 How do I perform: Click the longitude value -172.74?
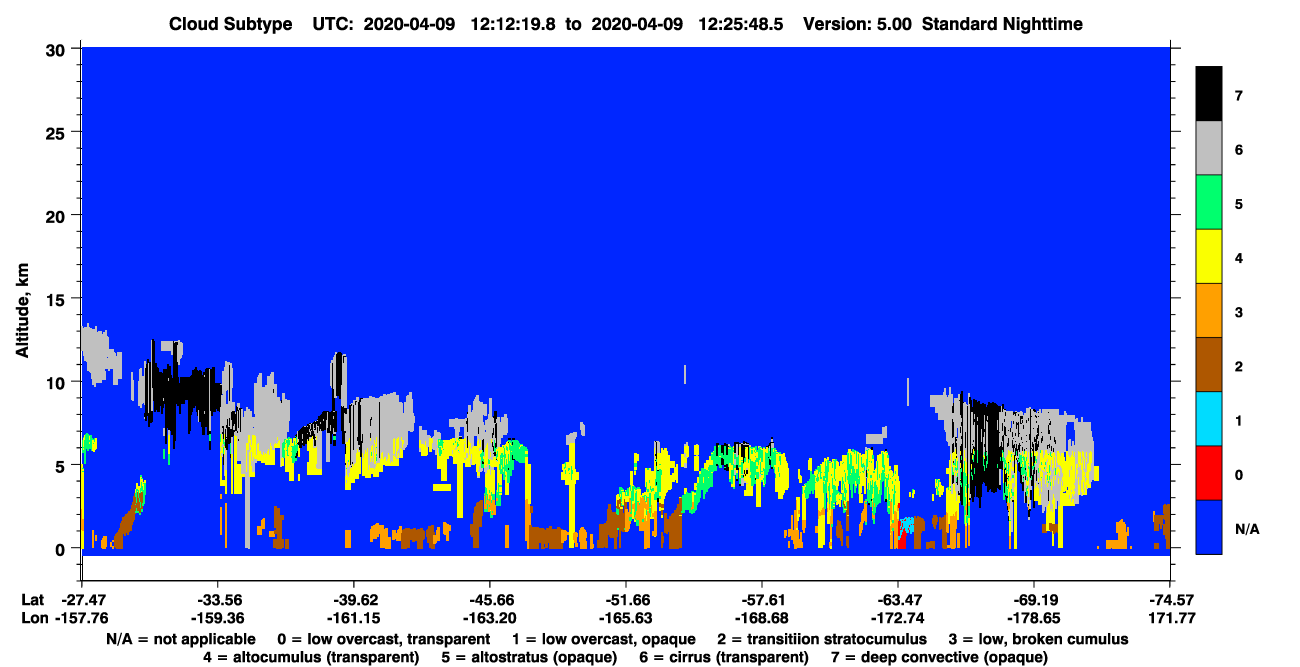(x=898, y=618)
